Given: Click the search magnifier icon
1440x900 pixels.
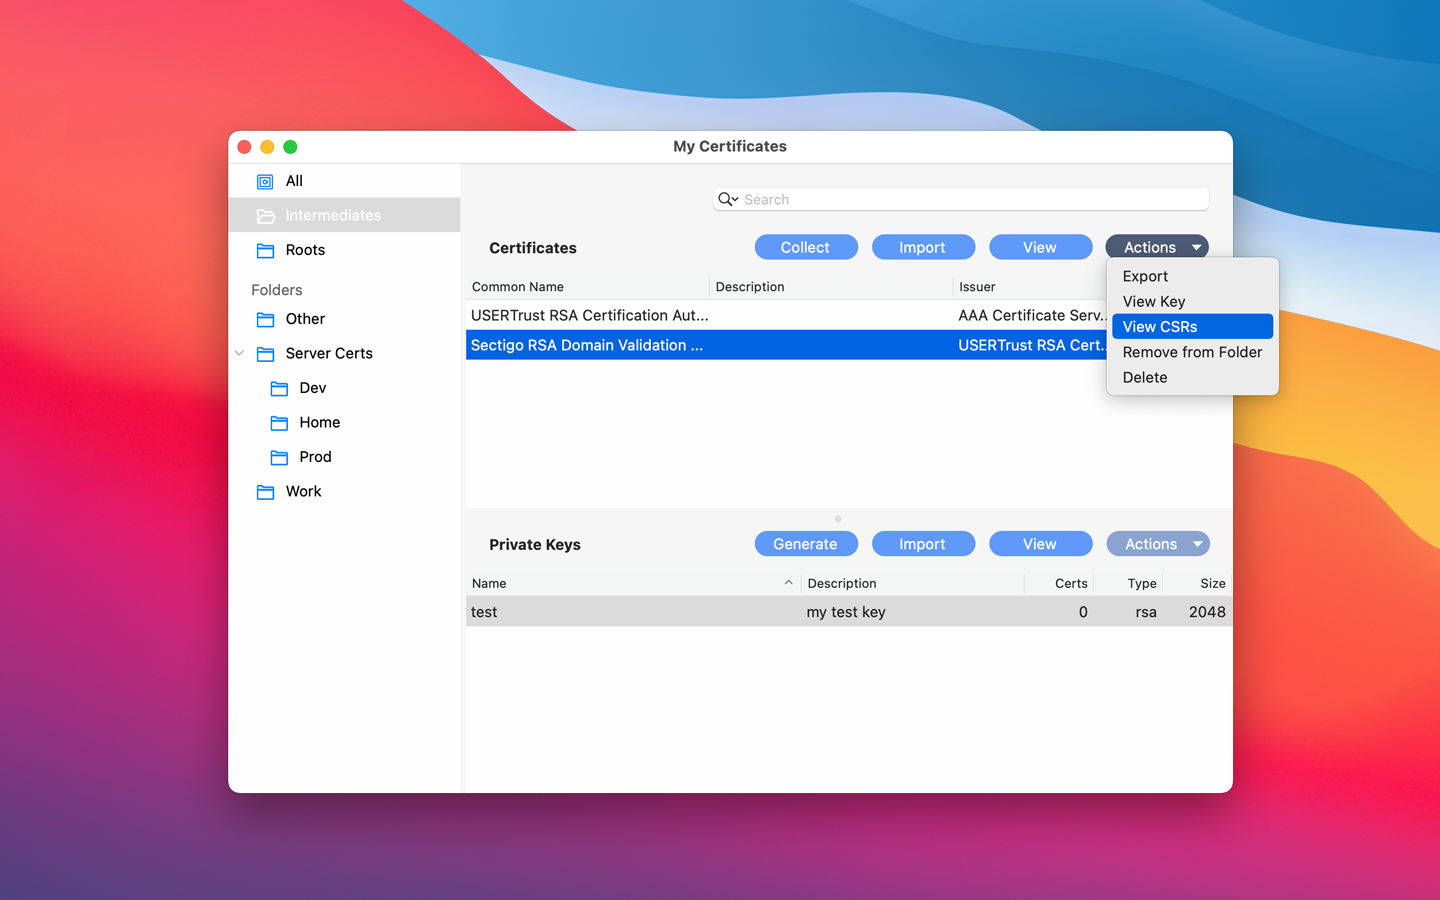Looking at the screenshot, I should click(727, 199).
